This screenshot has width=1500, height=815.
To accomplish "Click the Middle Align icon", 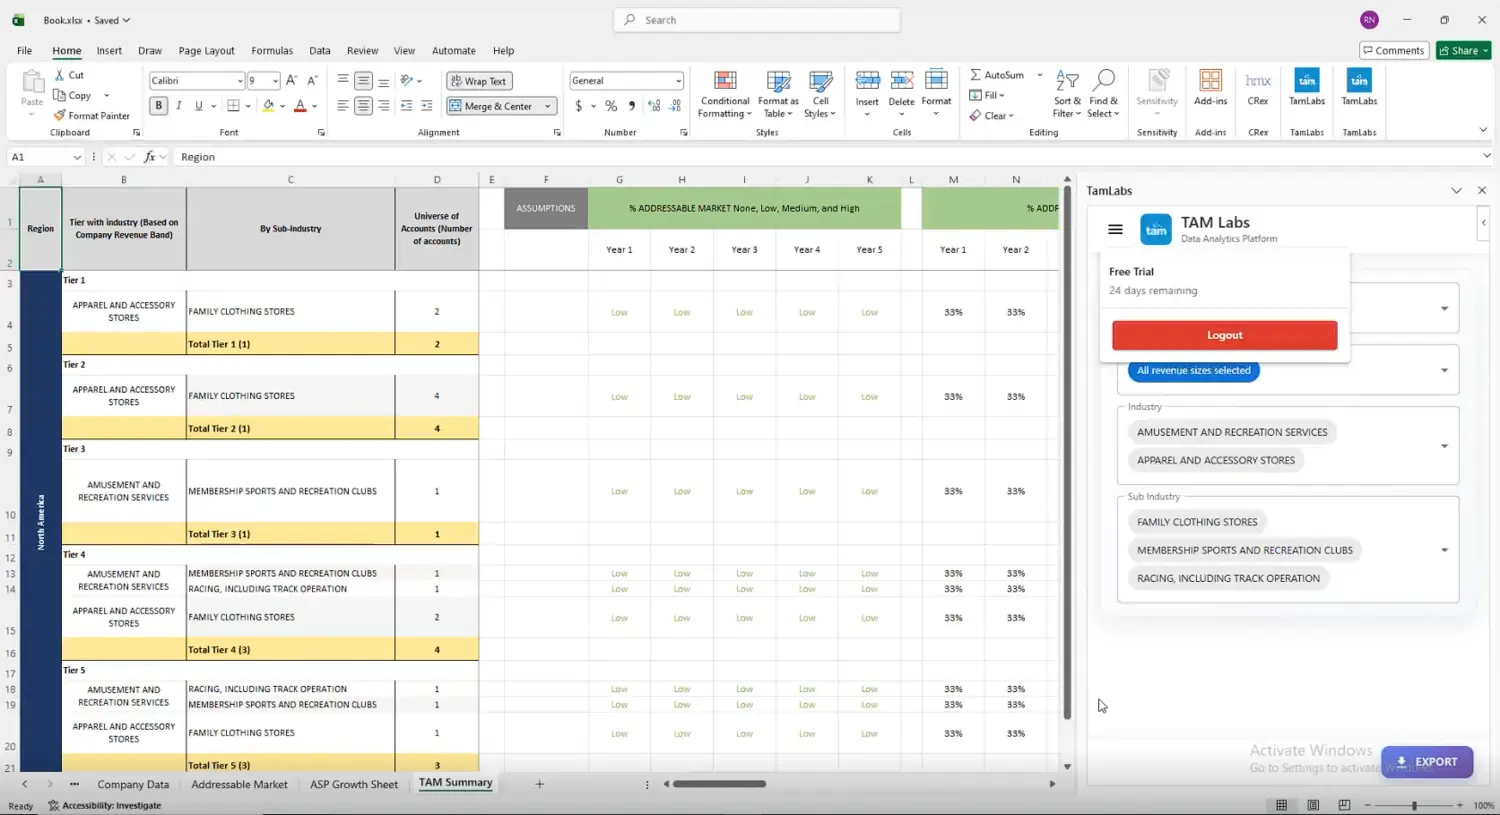I will point(363,81).
